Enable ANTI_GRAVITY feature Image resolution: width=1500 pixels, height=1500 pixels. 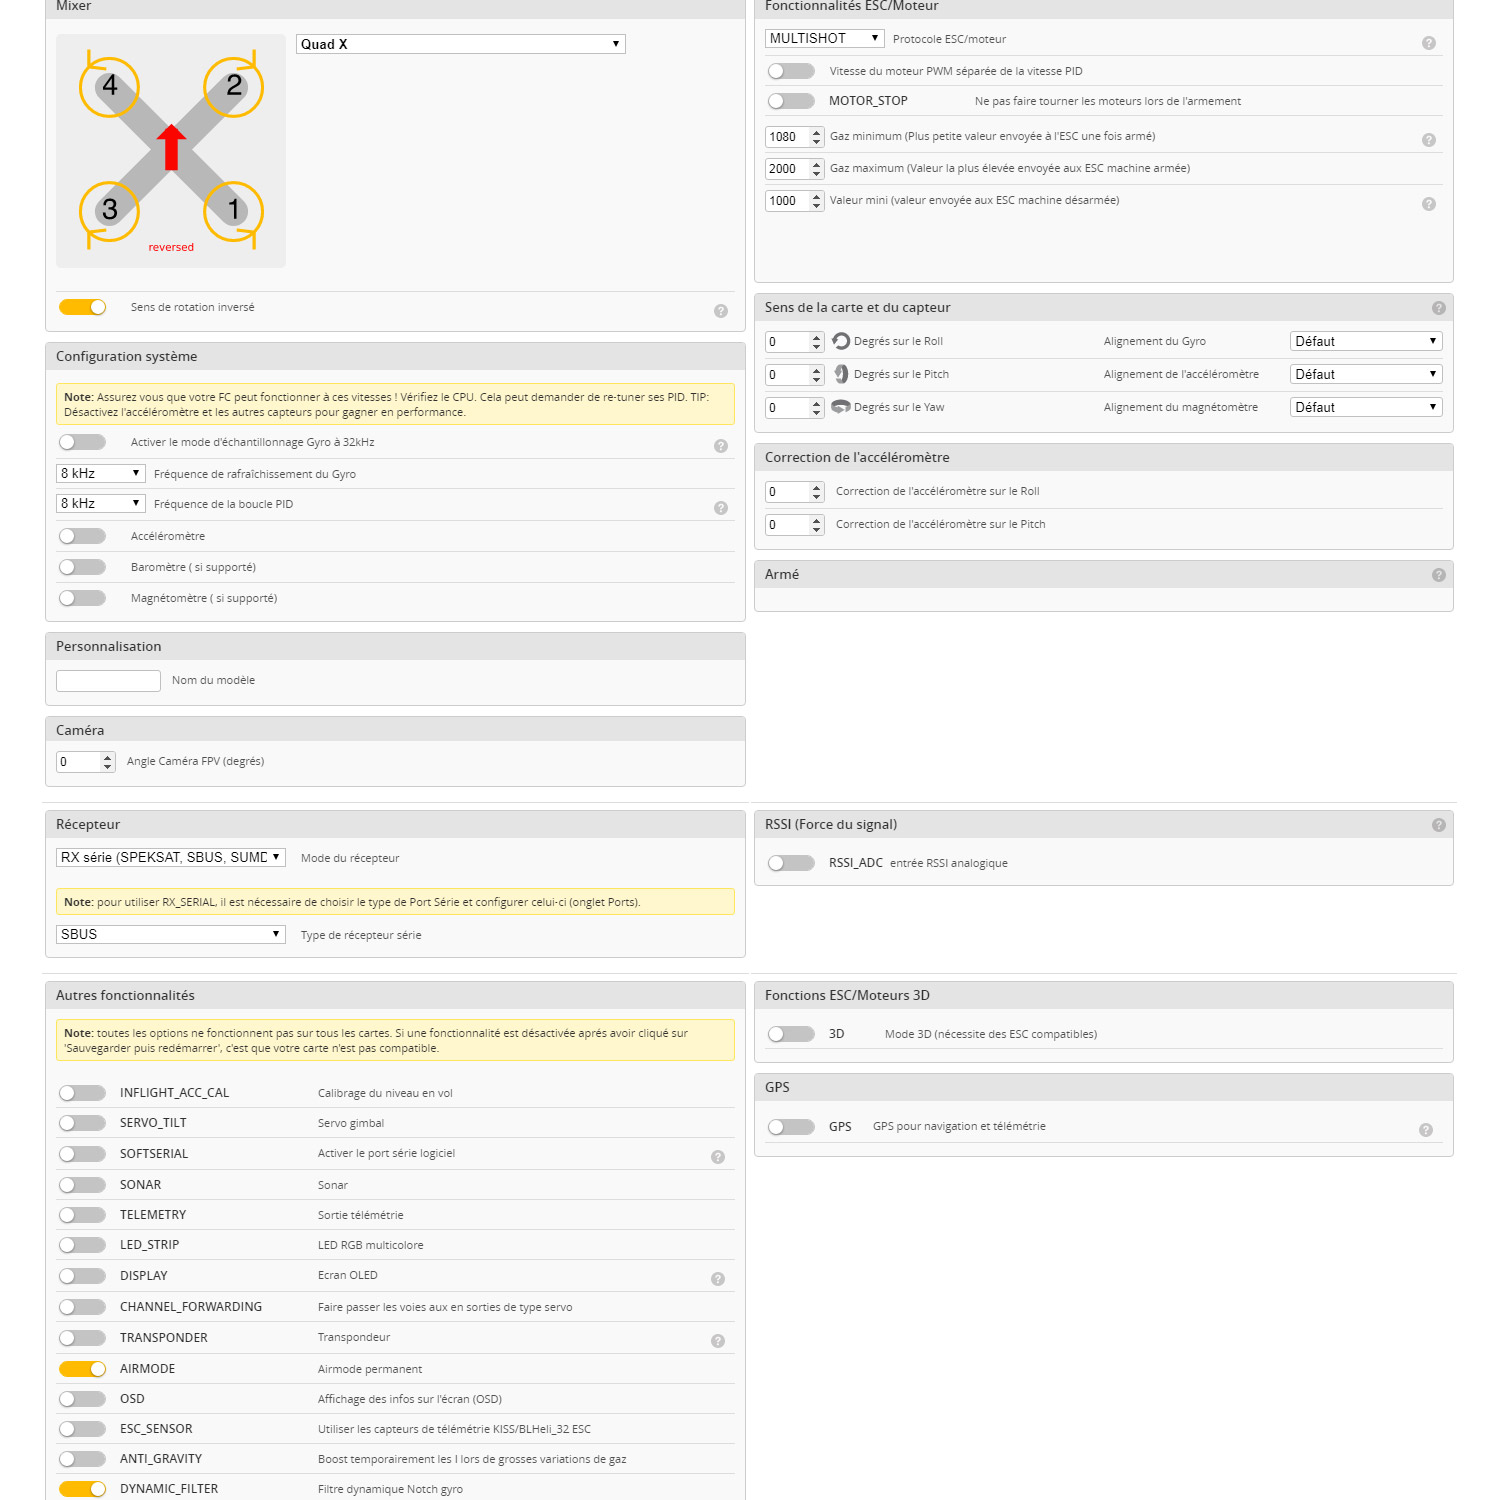[x=82, y=1459]
